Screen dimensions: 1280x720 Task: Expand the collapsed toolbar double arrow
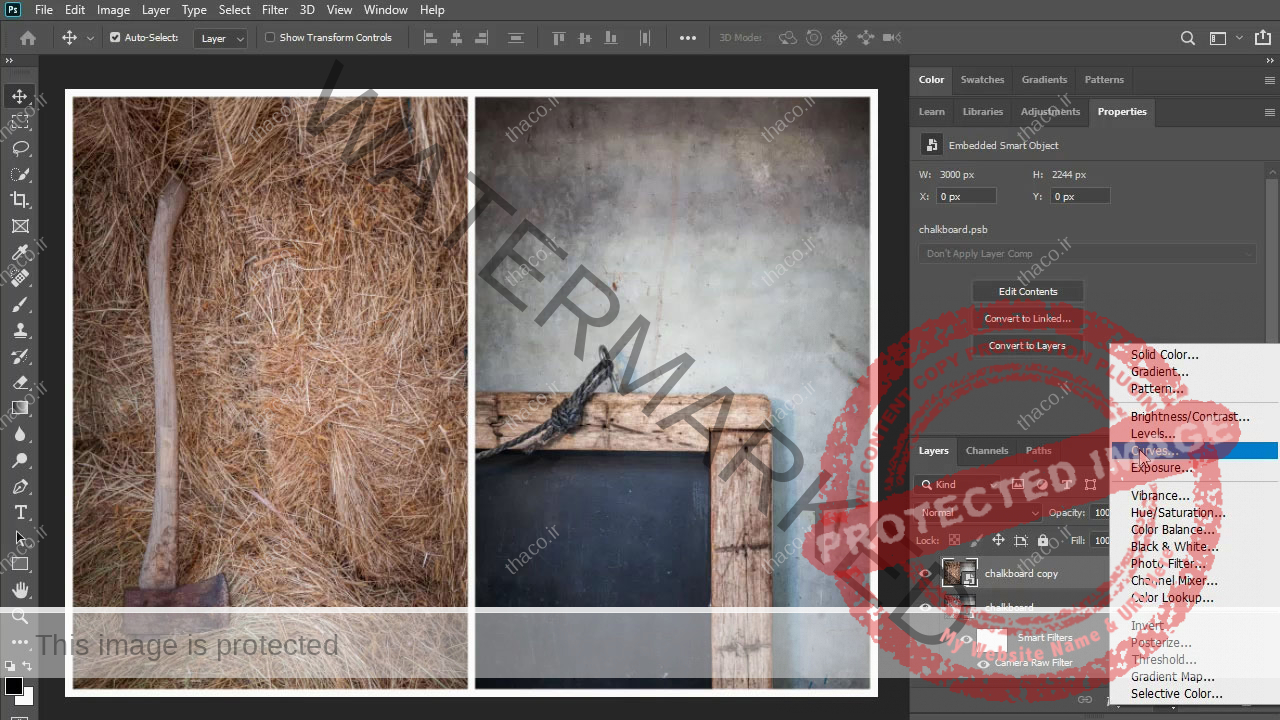click(x=10, y=62)
